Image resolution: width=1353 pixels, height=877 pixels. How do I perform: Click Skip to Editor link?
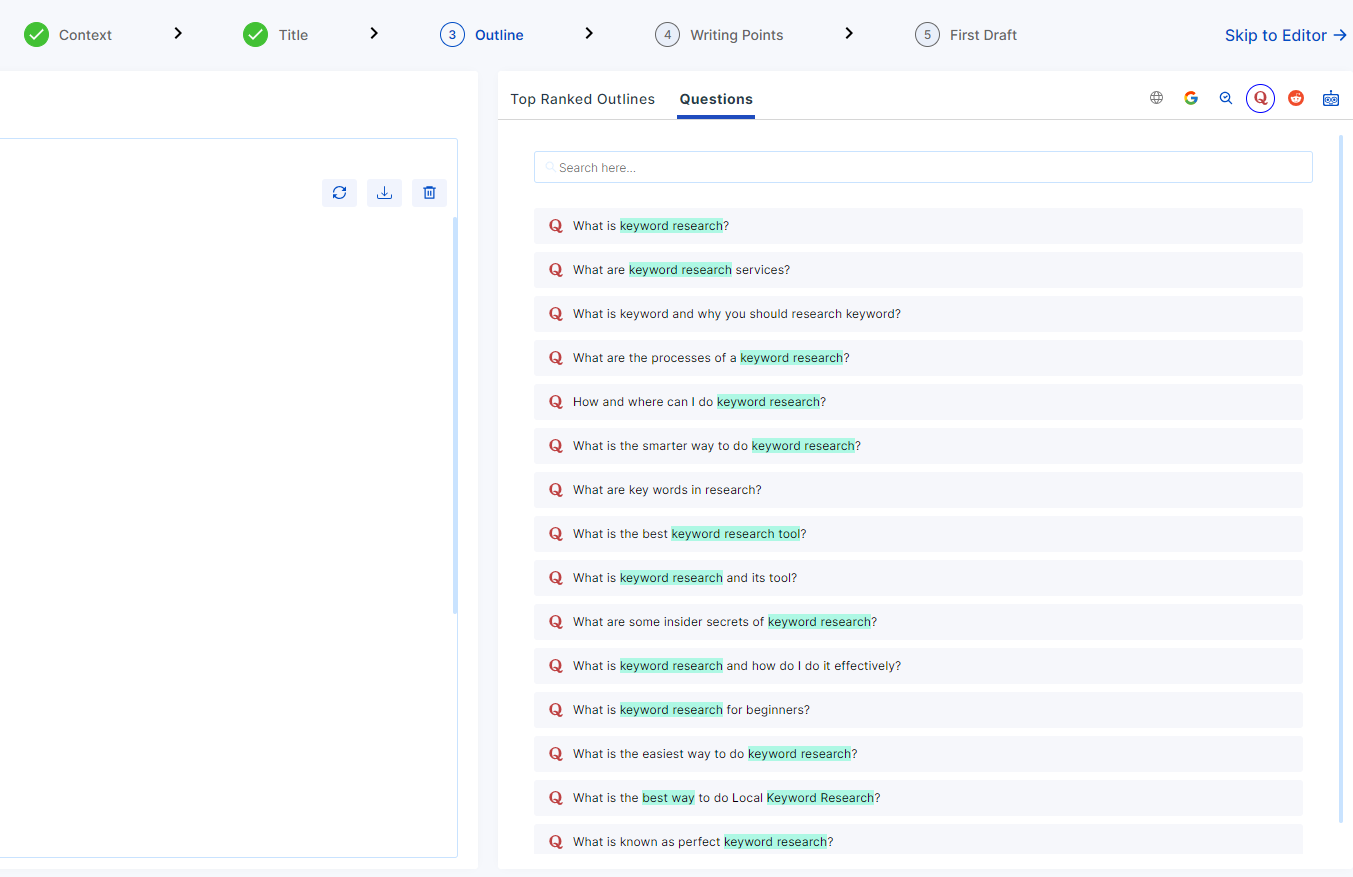click(x=1285, y=35)
